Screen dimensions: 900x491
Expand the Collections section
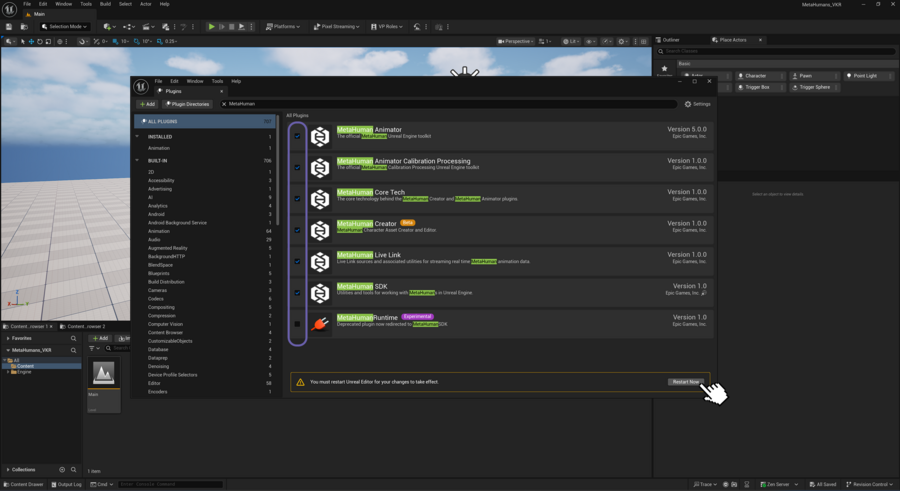pyautogui.click(x=8, y=470)
